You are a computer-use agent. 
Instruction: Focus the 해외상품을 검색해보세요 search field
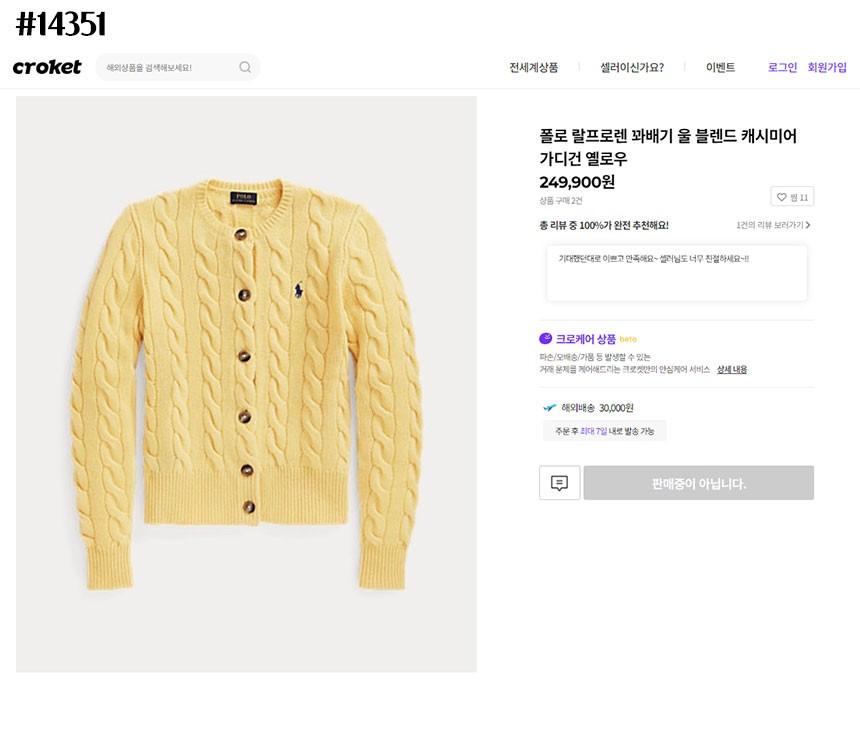pyautogui.click(x=165, y=68)
